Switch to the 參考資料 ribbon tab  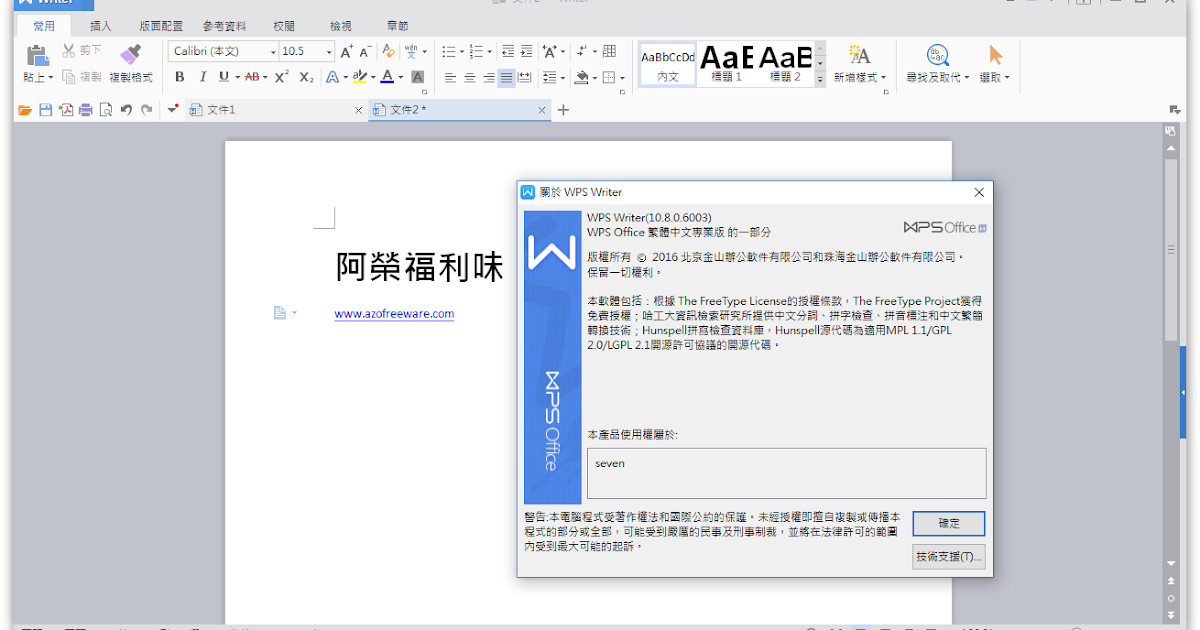224,26
